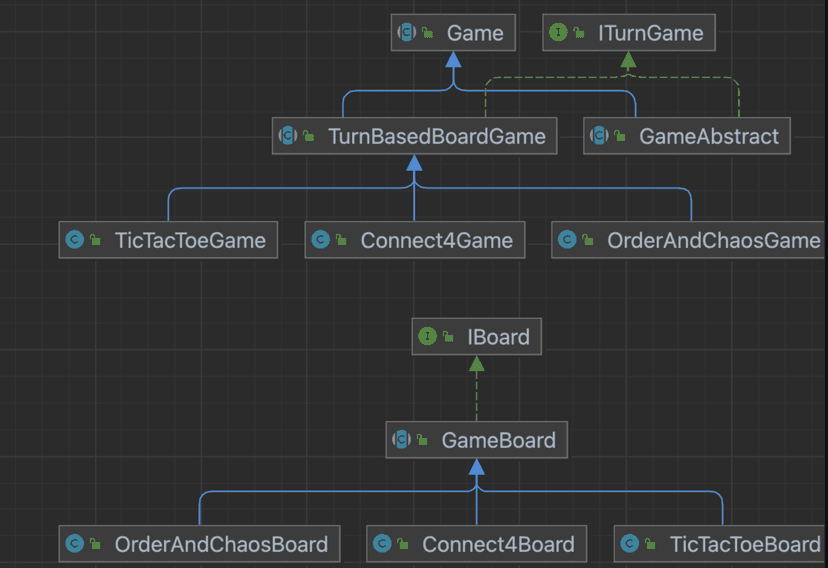Click the abstract class icon on GameAbstract
828x568 pixels.
tap(599, 136)
